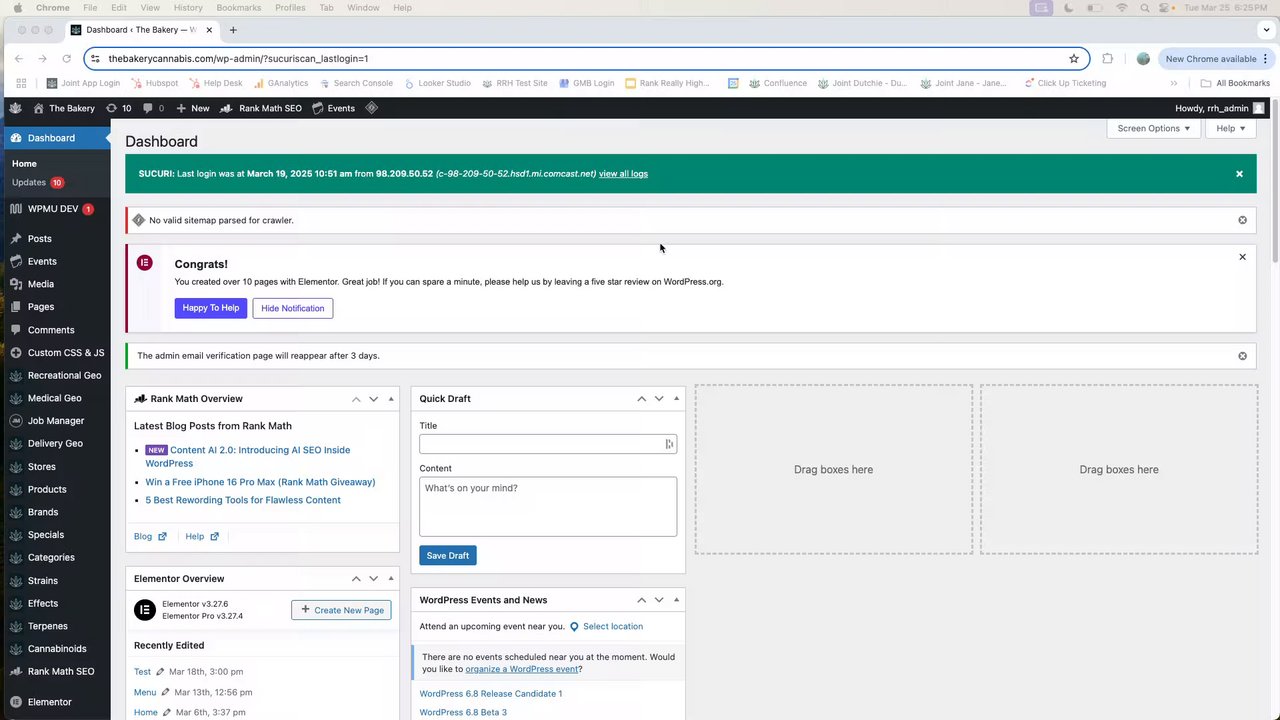Open Rank Math SEO admin bar menu
The height and width of the screenshot is (720, 1280).
261,108
